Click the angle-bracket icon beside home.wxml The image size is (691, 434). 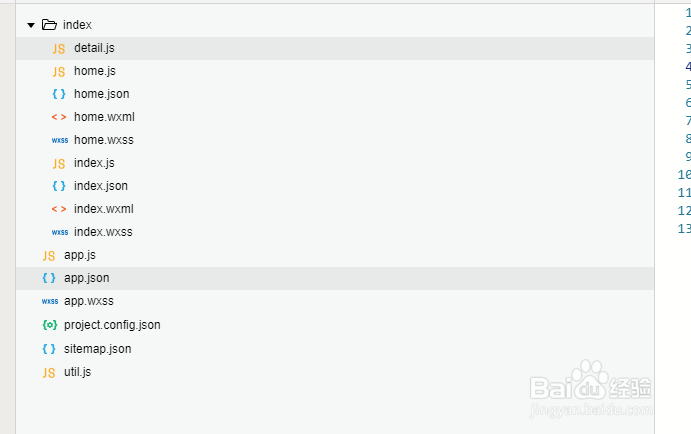(59, 117)
